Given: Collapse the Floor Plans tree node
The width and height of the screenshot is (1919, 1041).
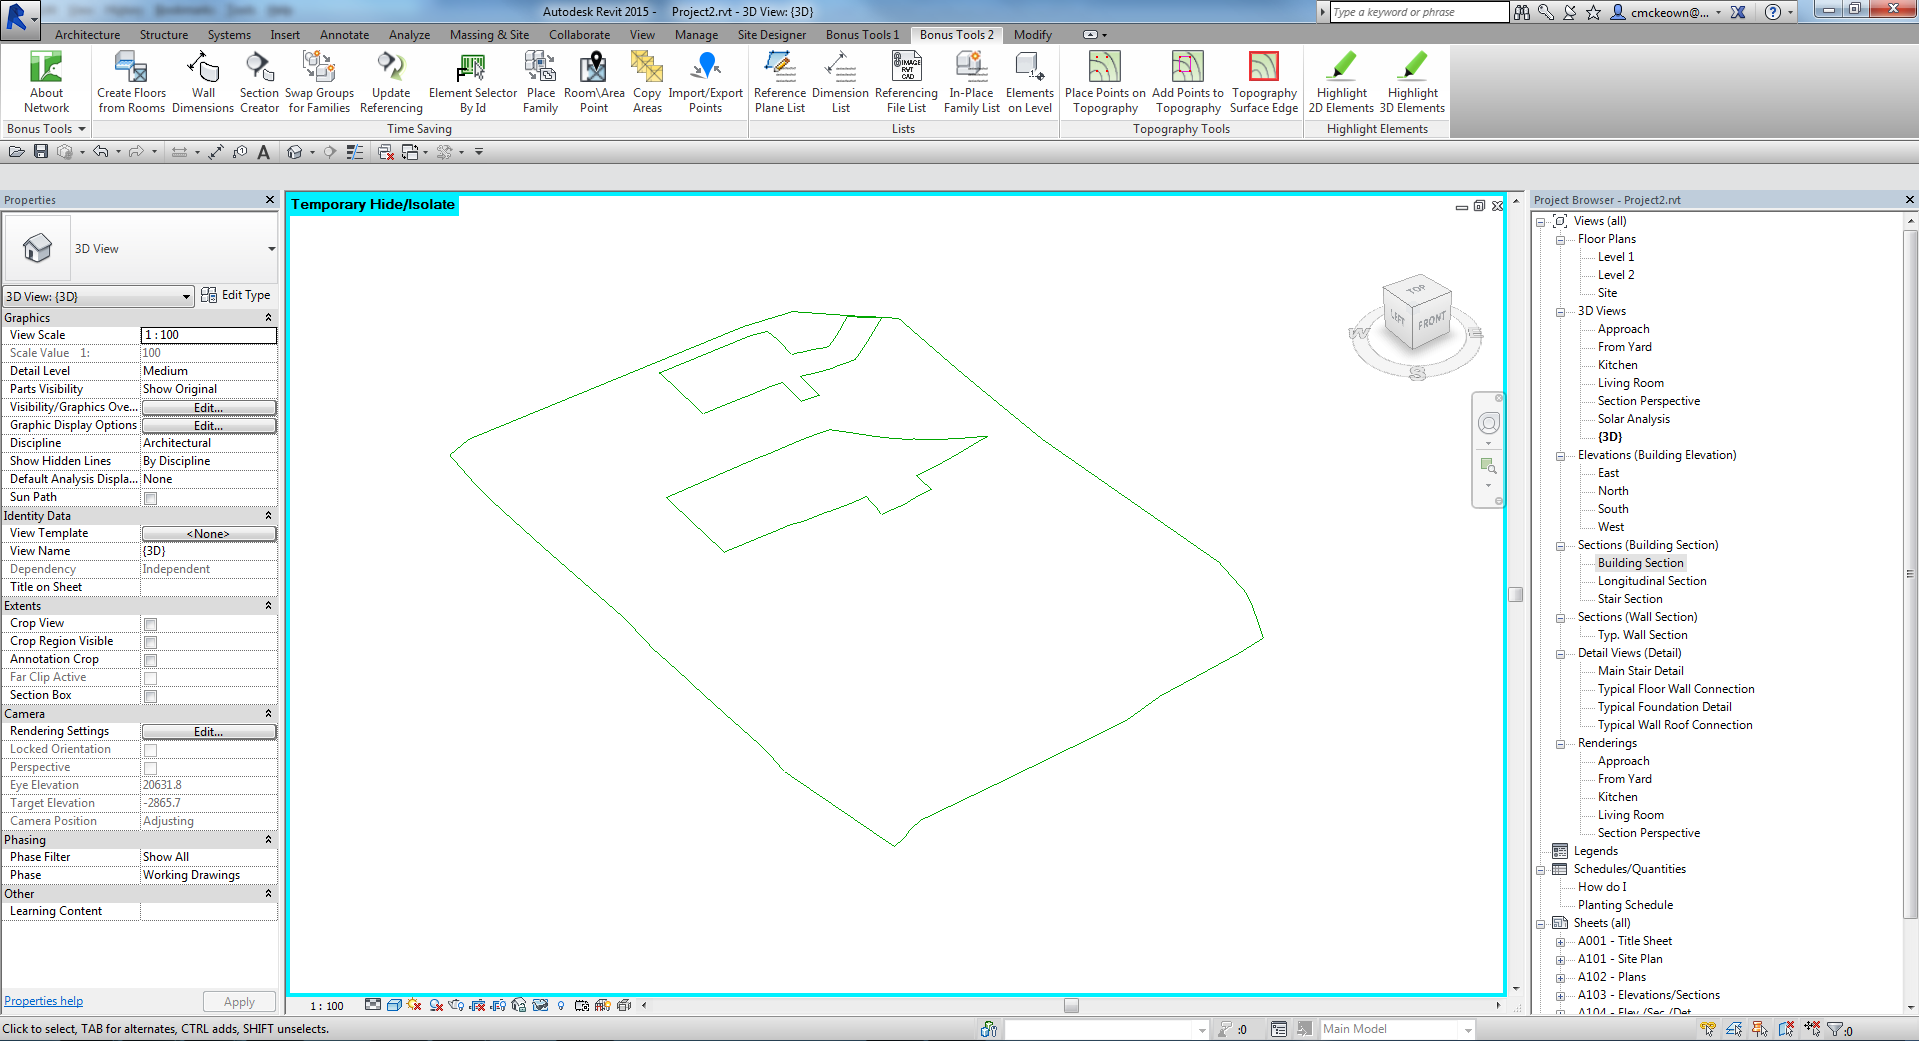Looking at the screenshot, I should click(1560, 240).
